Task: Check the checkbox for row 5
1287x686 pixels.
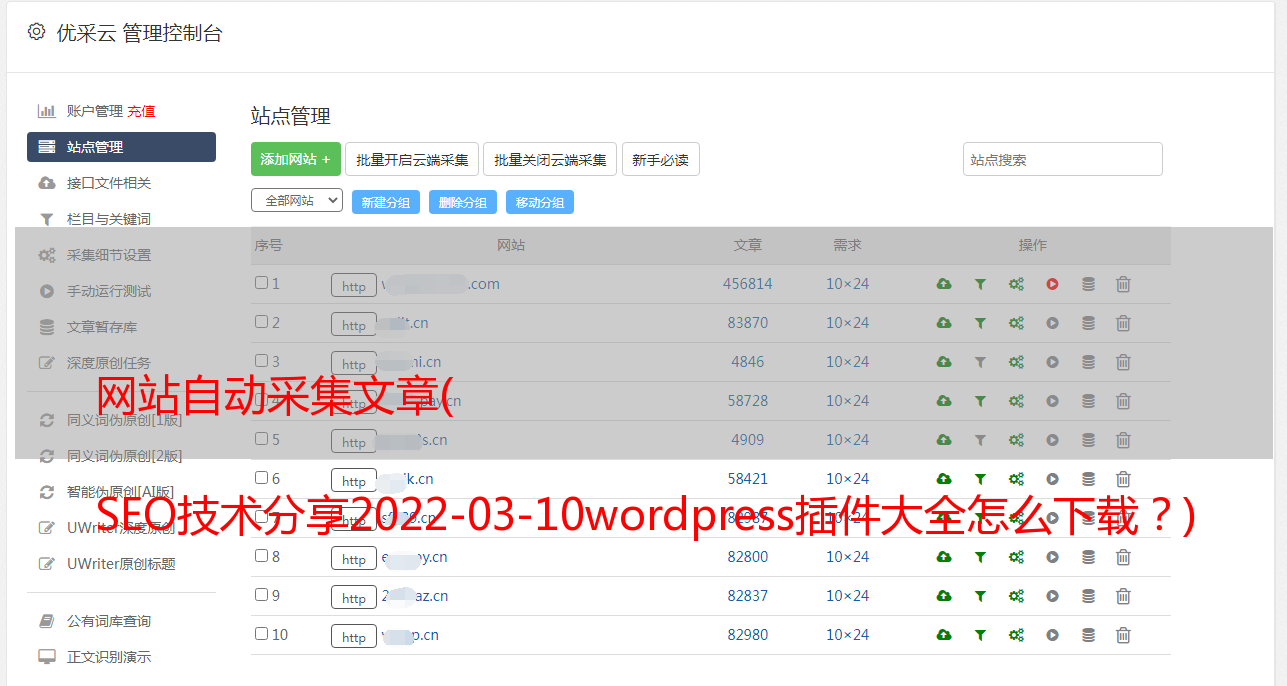Action: pos(261,439)
